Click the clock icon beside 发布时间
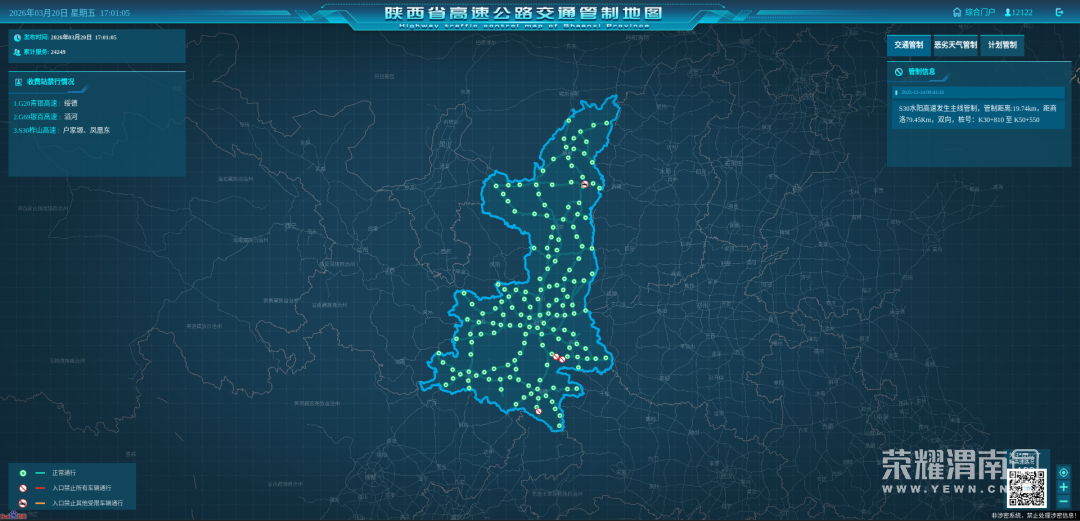The image size is (1080, 521). (x=18, y=37)
